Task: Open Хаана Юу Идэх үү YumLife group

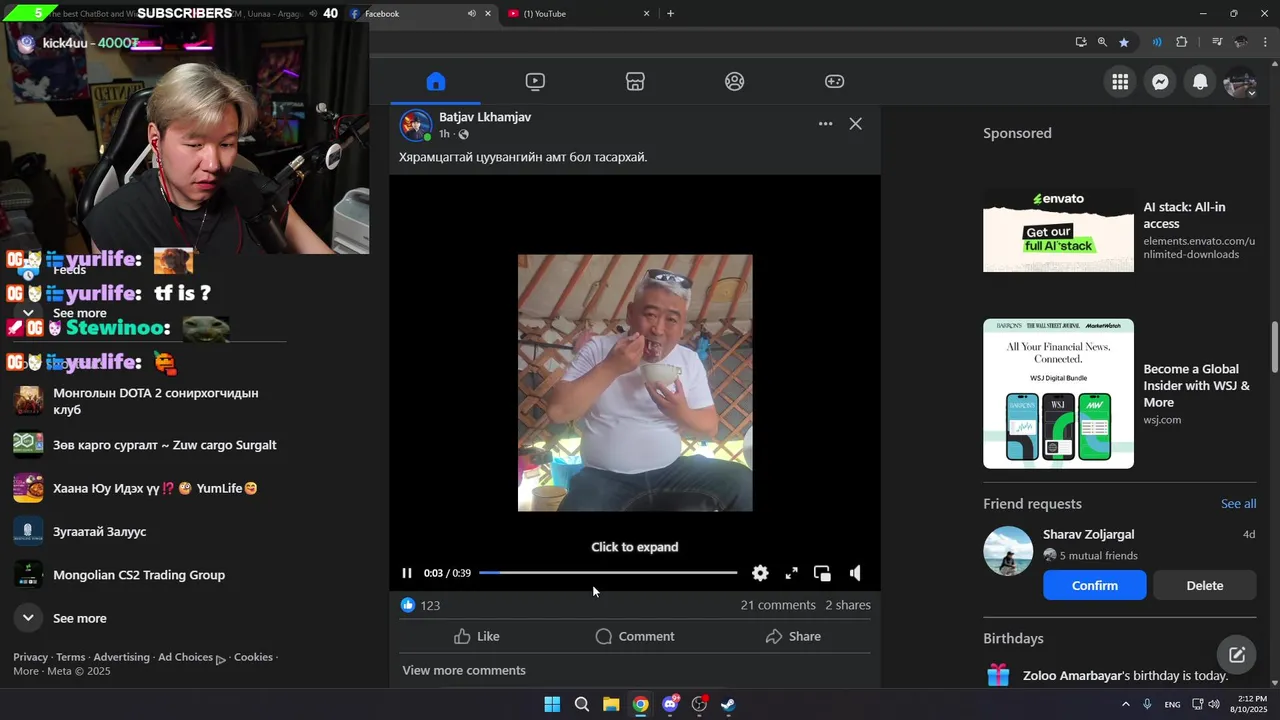Action: click(x=150, y=488)
